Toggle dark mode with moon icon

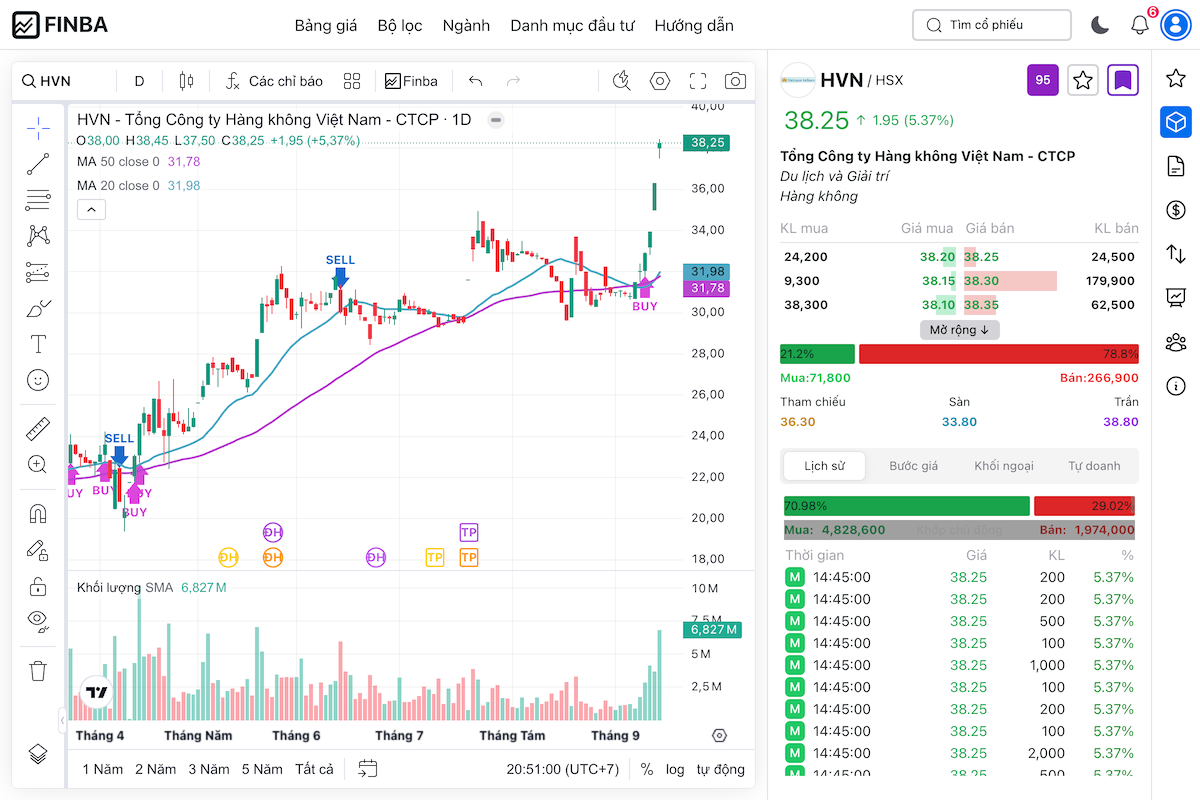(1100, 25)
